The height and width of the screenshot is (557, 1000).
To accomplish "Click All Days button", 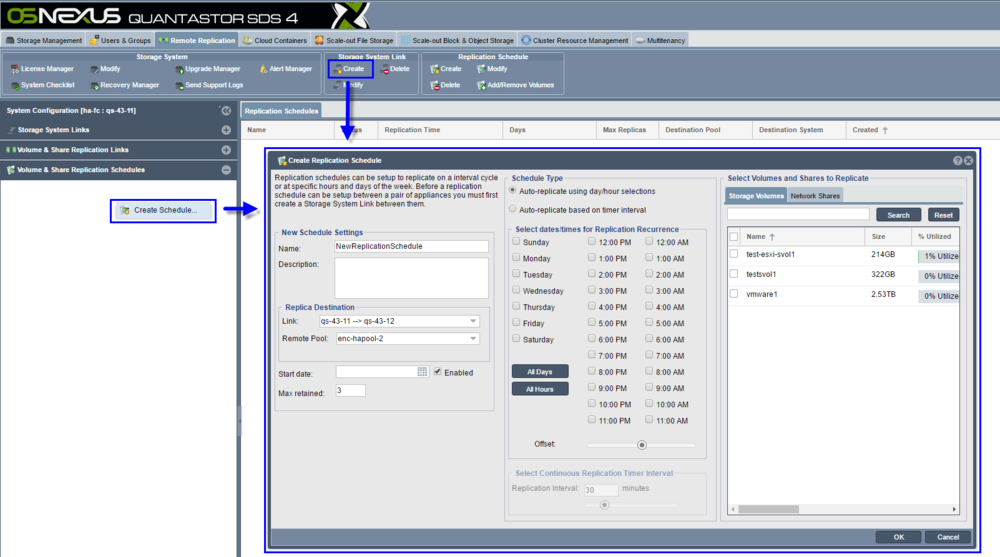I will [x=540, y=371].
